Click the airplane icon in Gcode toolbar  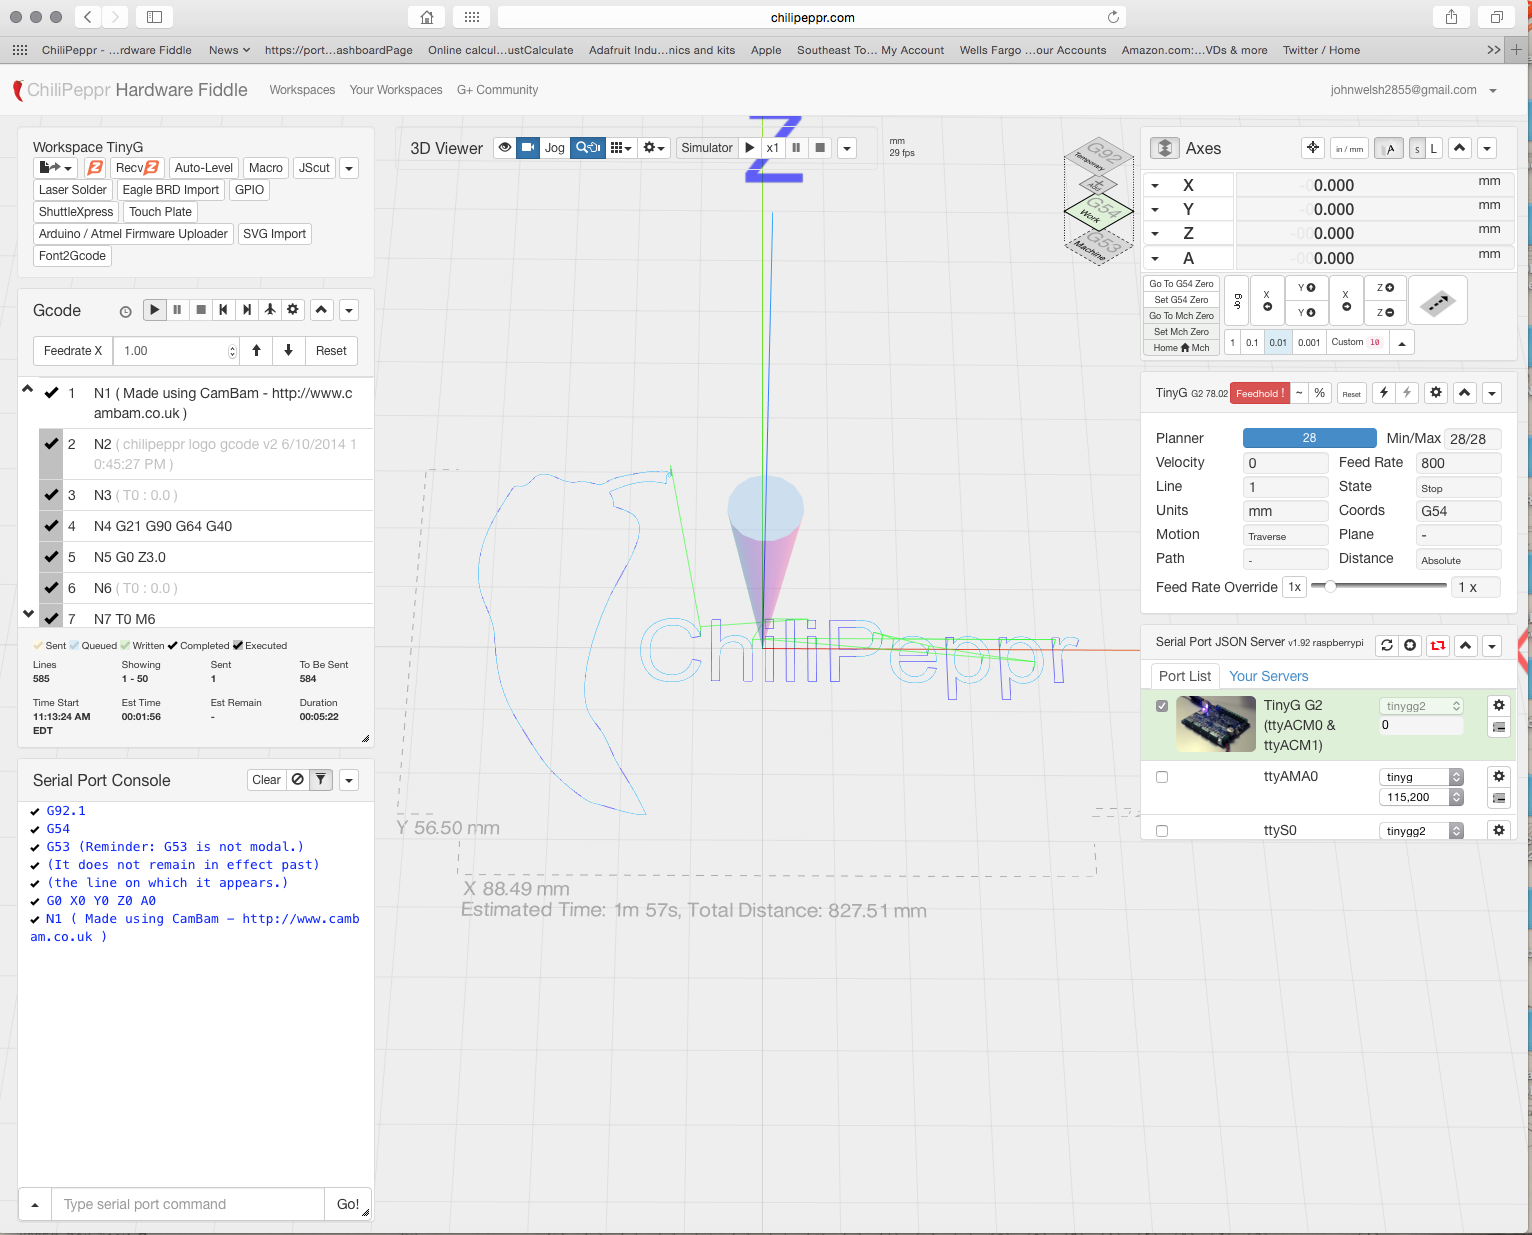tap(270, 310)
